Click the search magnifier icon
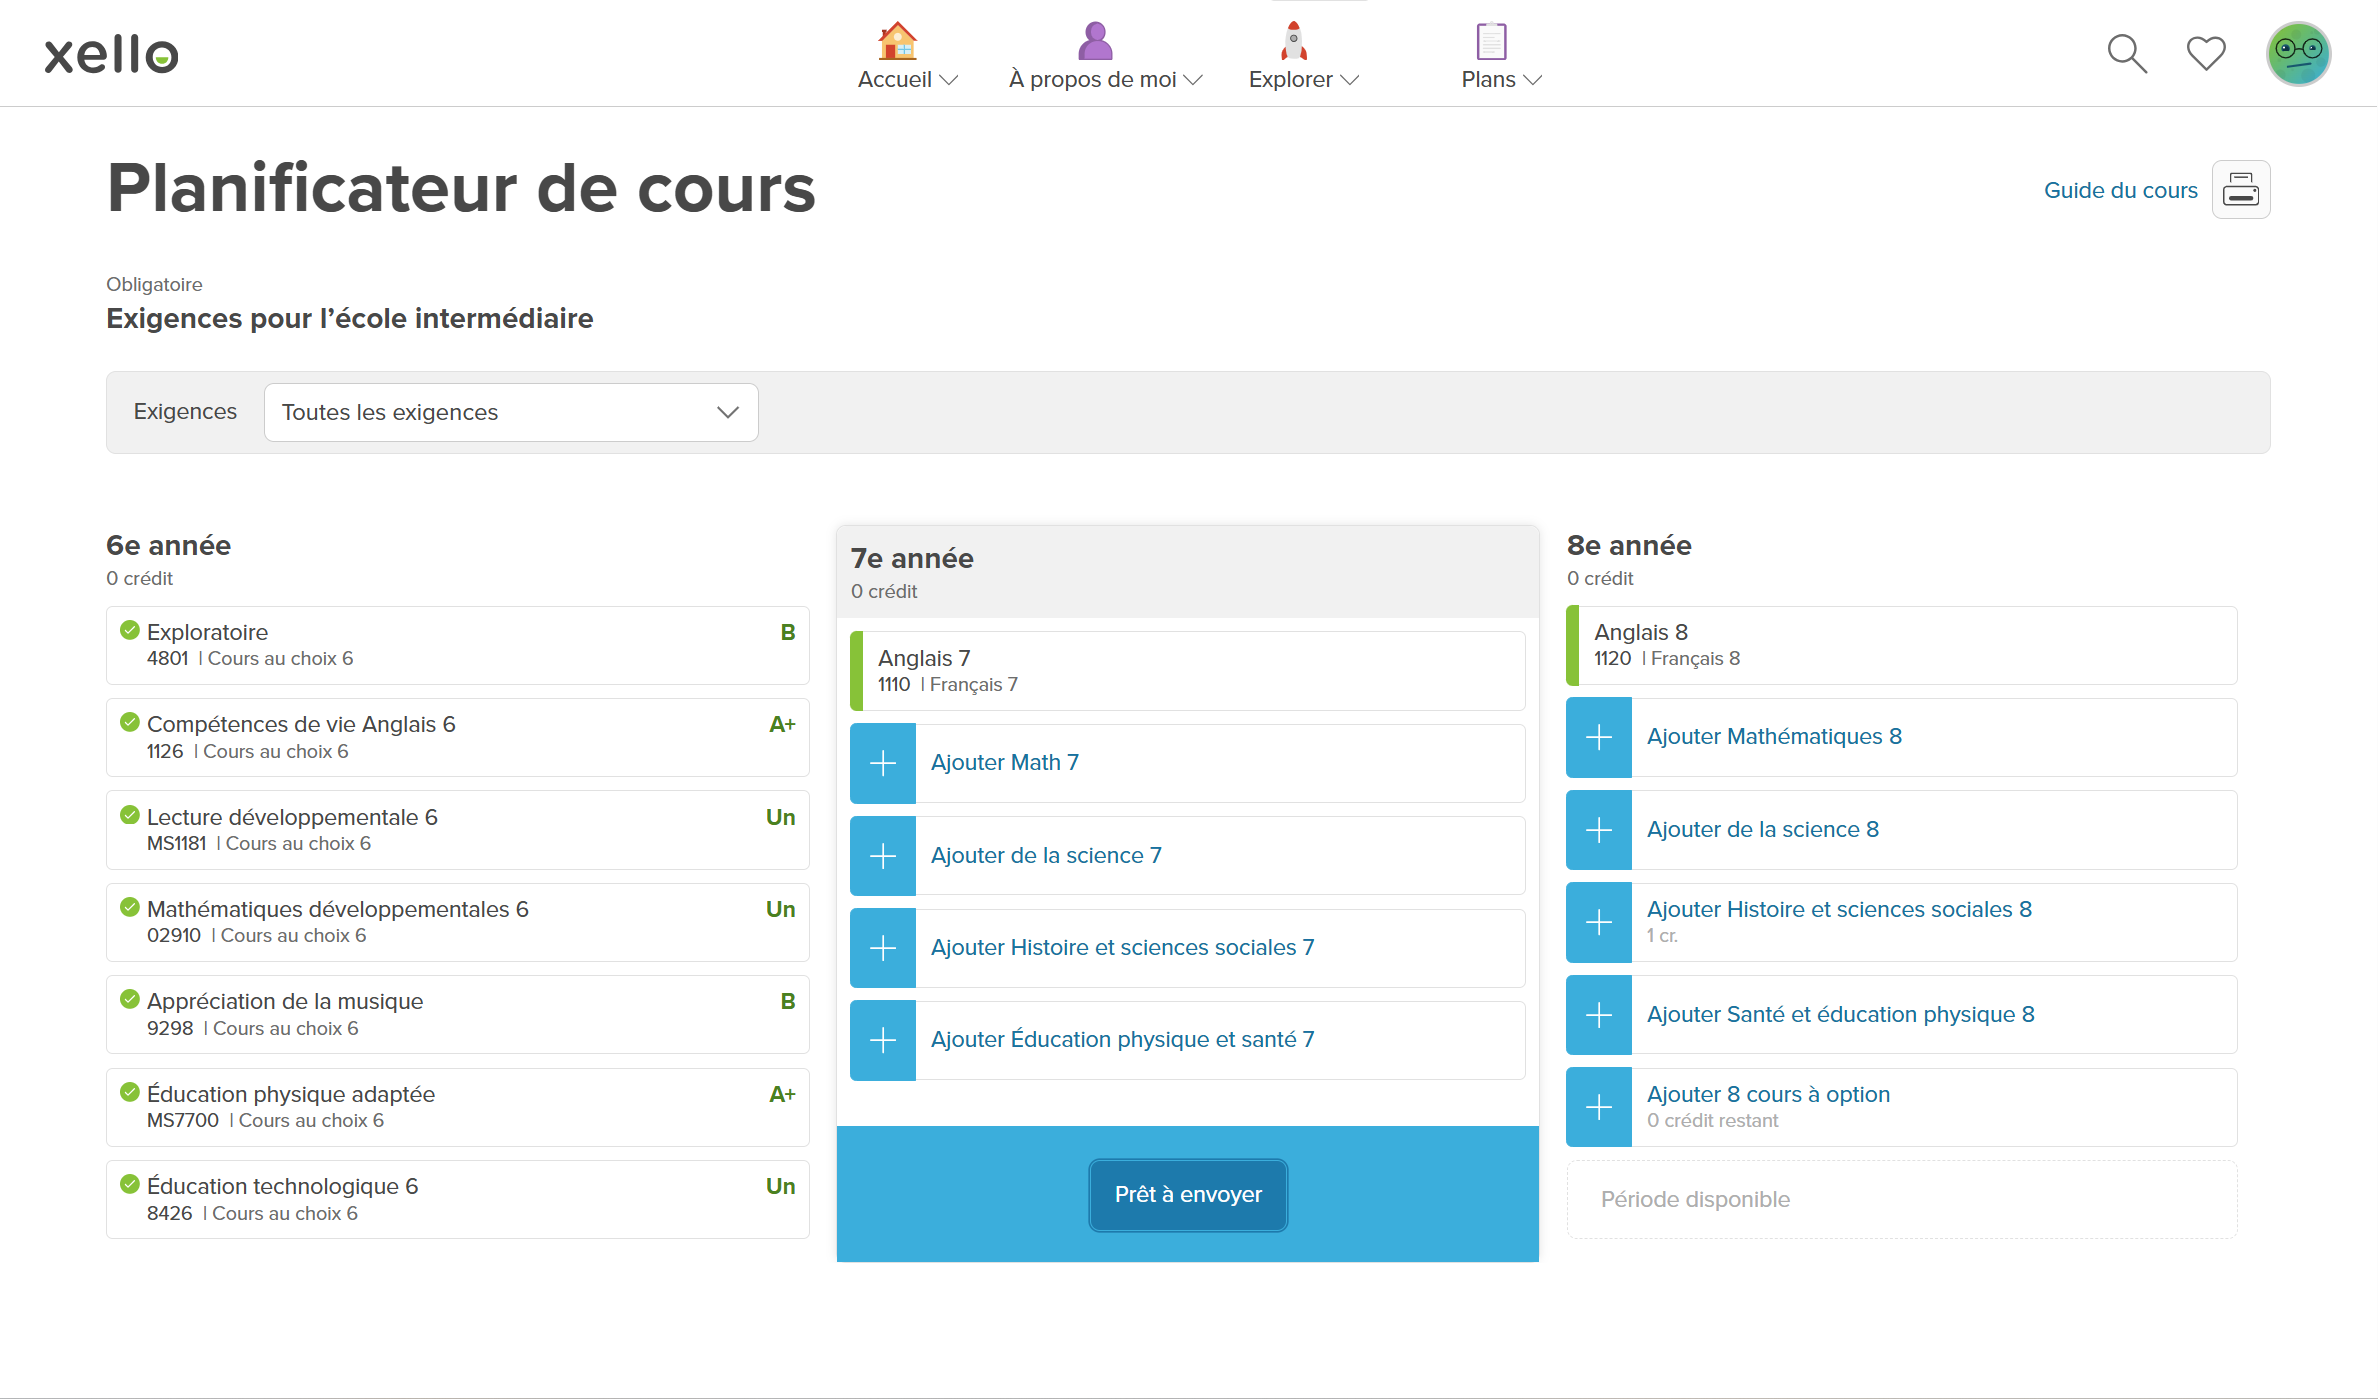This screenshot has height=1399, width=2378. coord(2126,54)
